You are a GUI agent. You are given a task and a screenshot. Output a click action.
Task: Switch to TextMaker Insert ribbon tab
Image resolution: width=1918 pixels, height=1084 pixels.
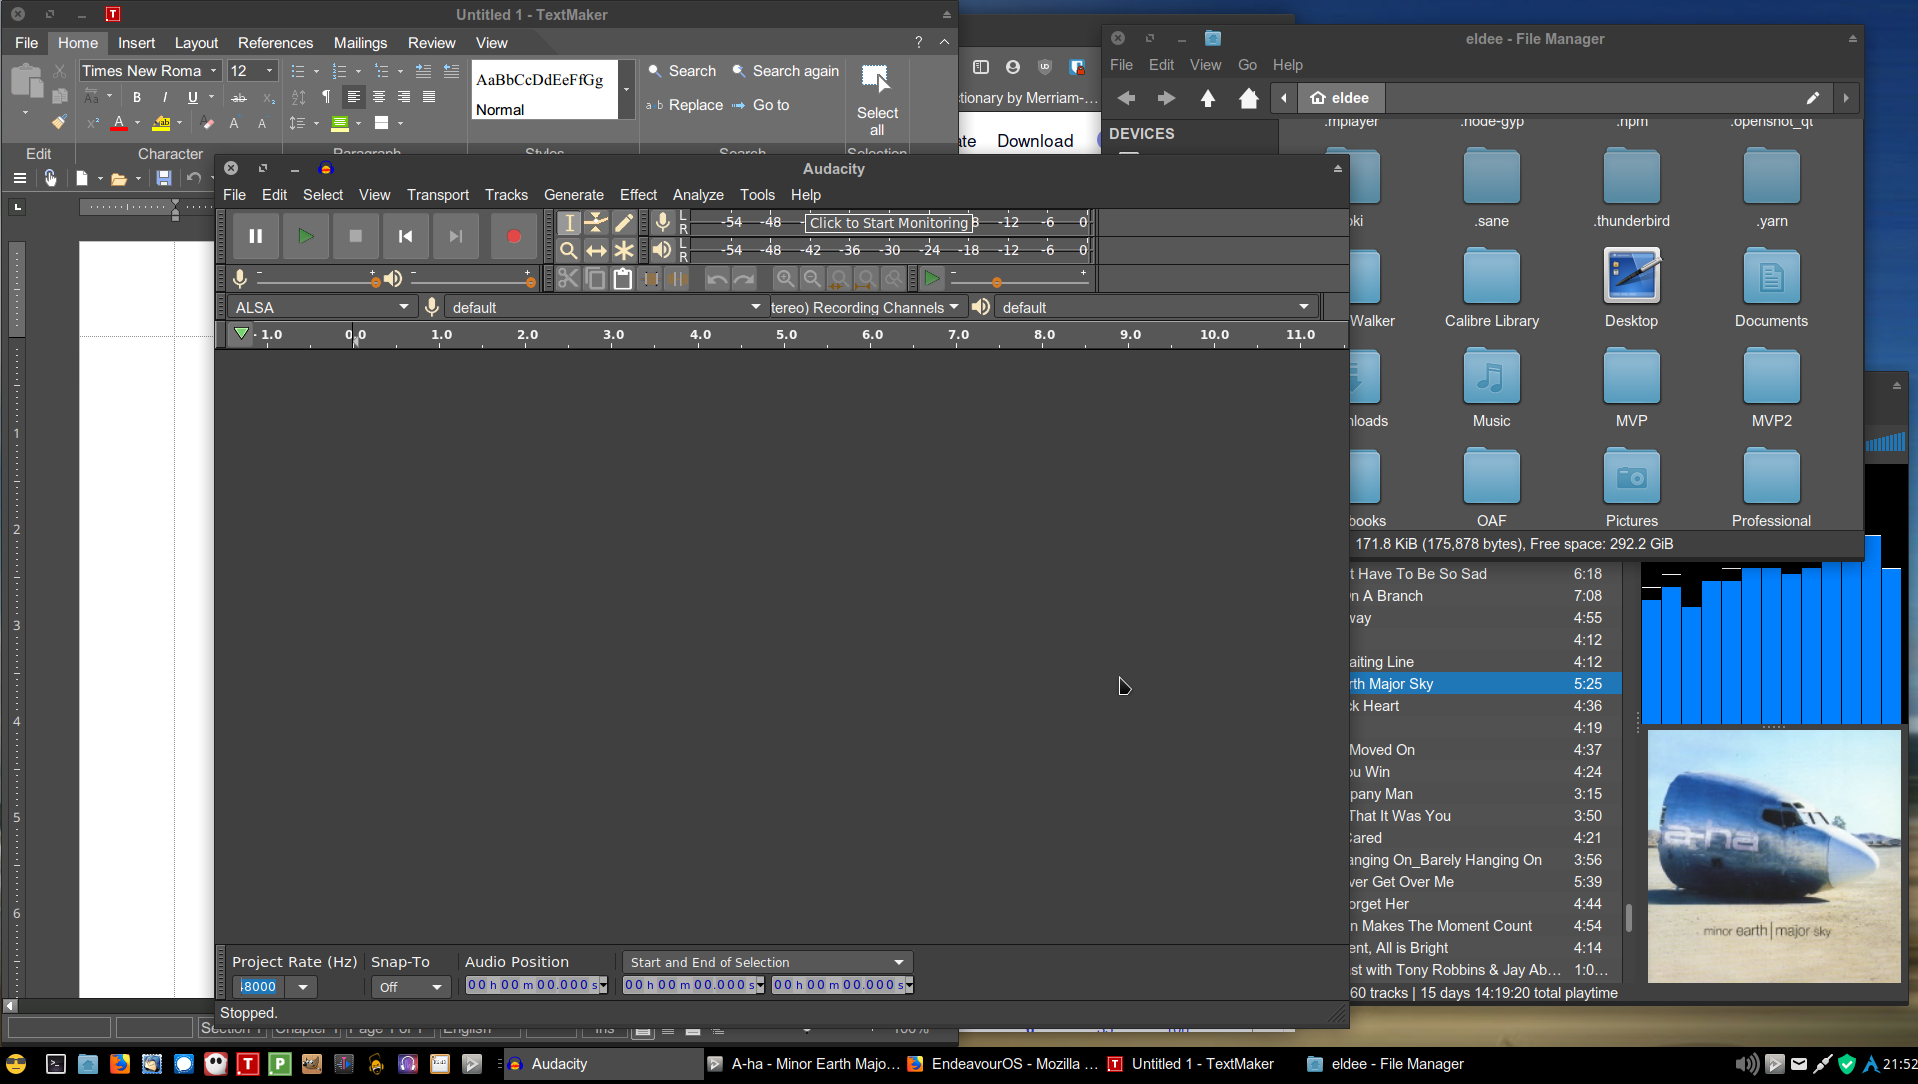pyautogui.click(x=136, y=43)
